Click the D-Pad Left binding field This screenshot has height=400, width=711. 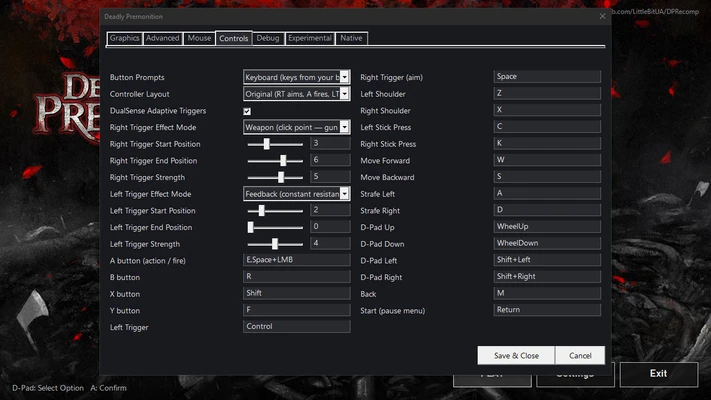point(547,260)
